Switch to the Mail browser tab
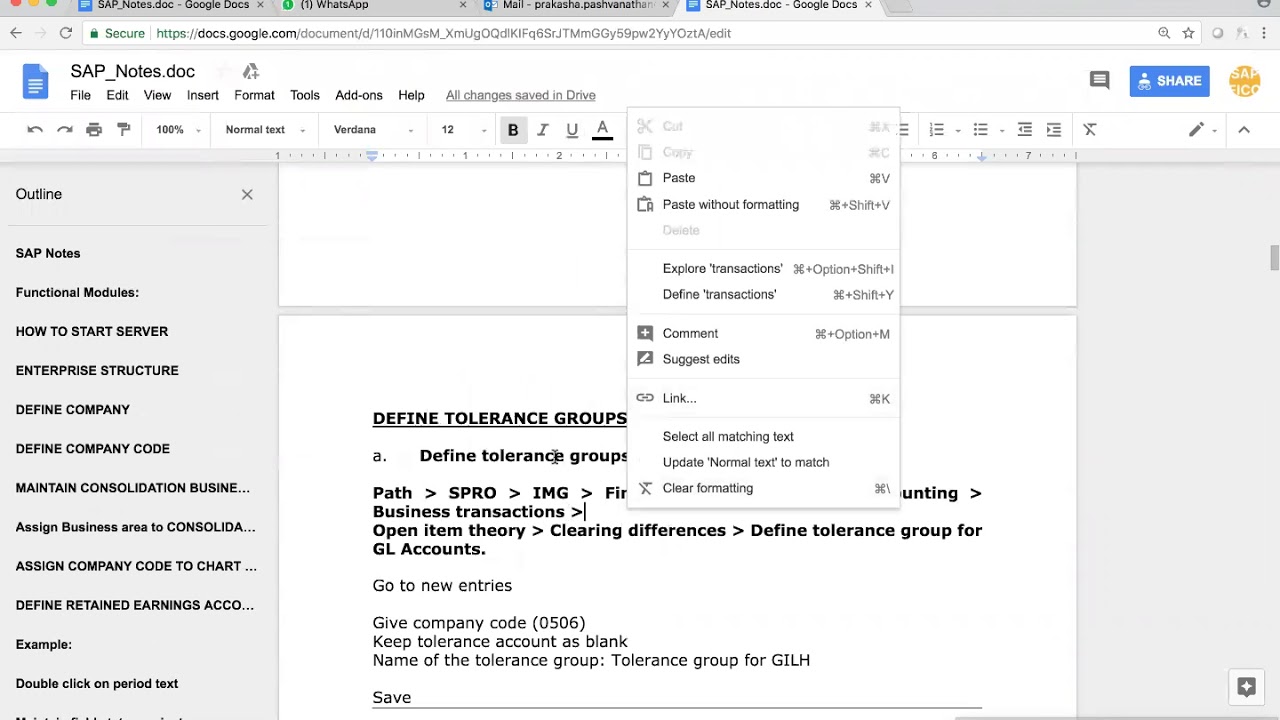 tap(575, 6)
